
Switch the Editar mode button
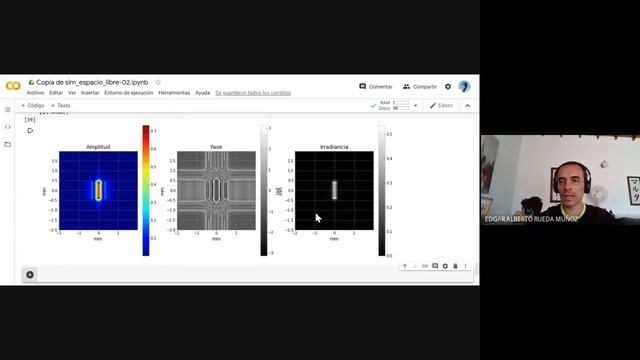pyautogui.click(x=441, y=105)
